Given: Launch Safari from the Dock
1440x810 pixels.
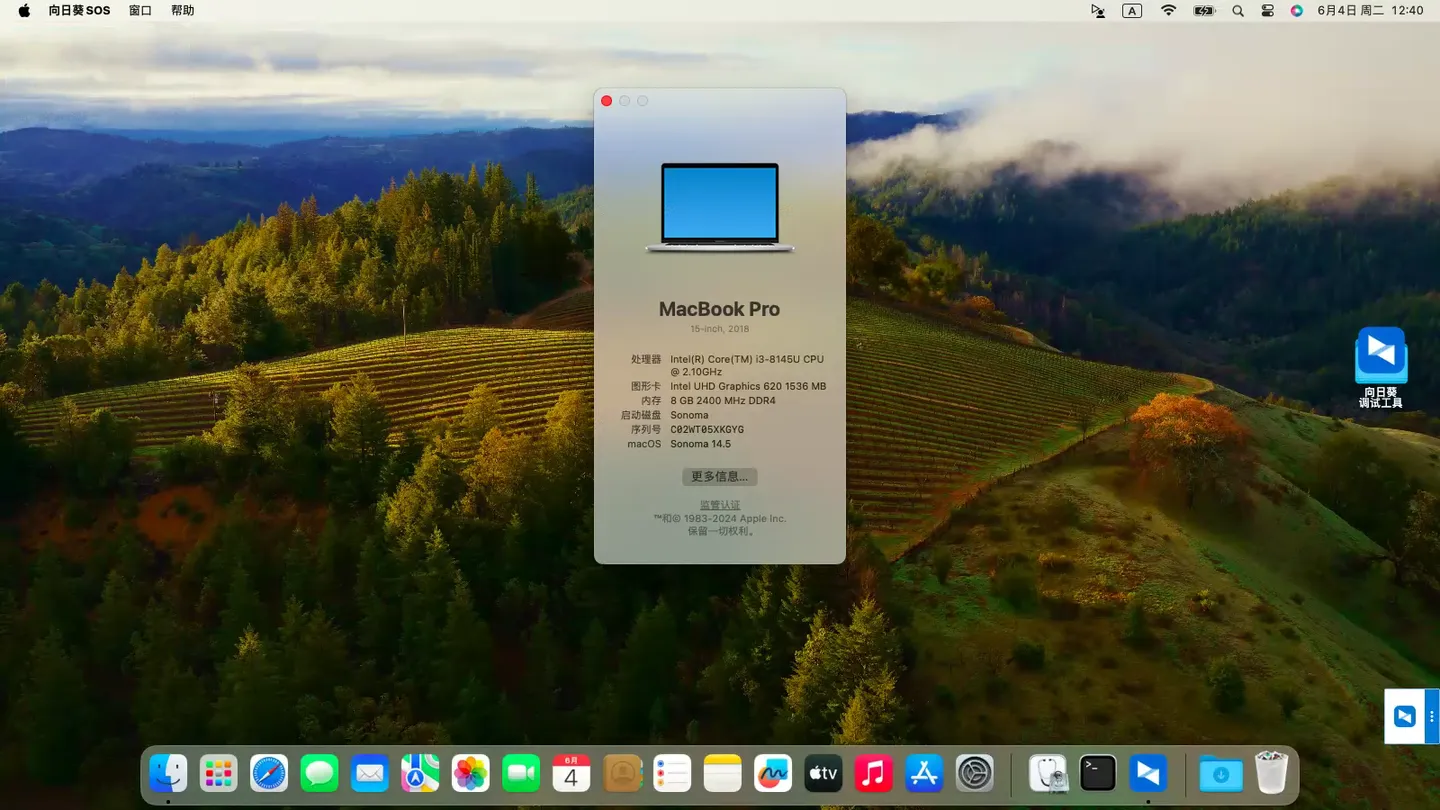Looking at the screenshot, I should click(x=269, y=773).
